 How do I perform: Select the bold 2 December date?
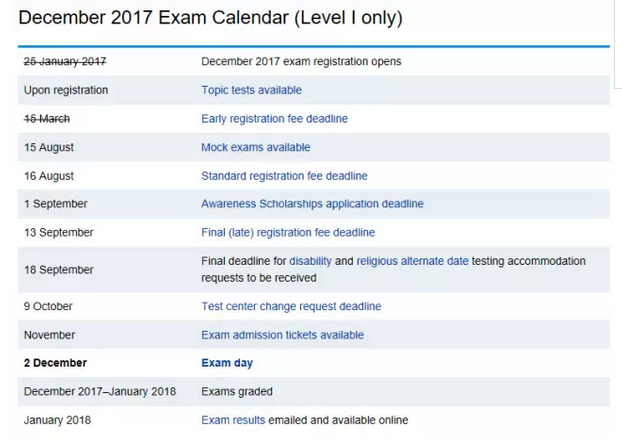[55, 363]
